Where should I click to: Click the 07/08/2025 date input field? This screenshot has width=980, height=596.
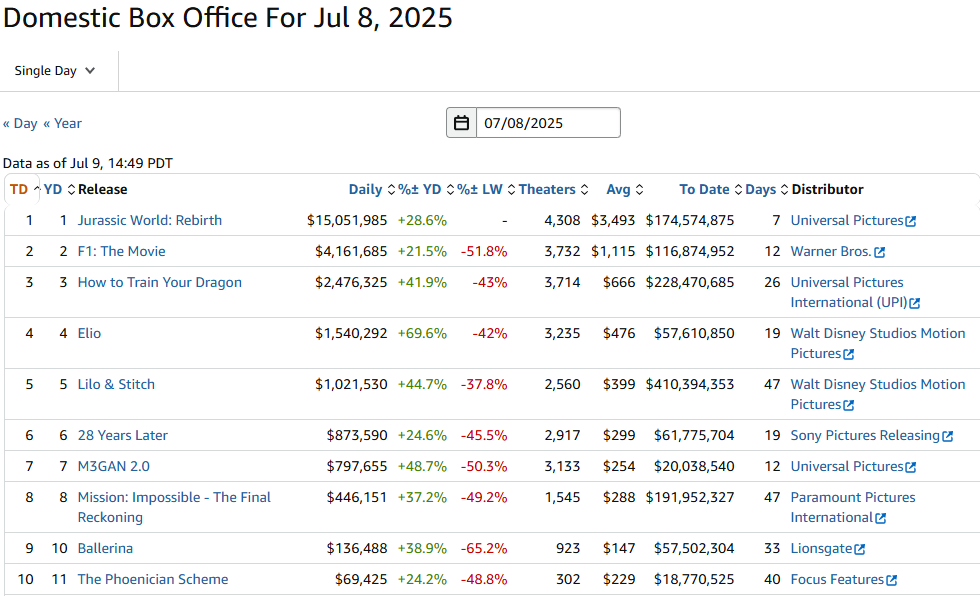[548, 123]
